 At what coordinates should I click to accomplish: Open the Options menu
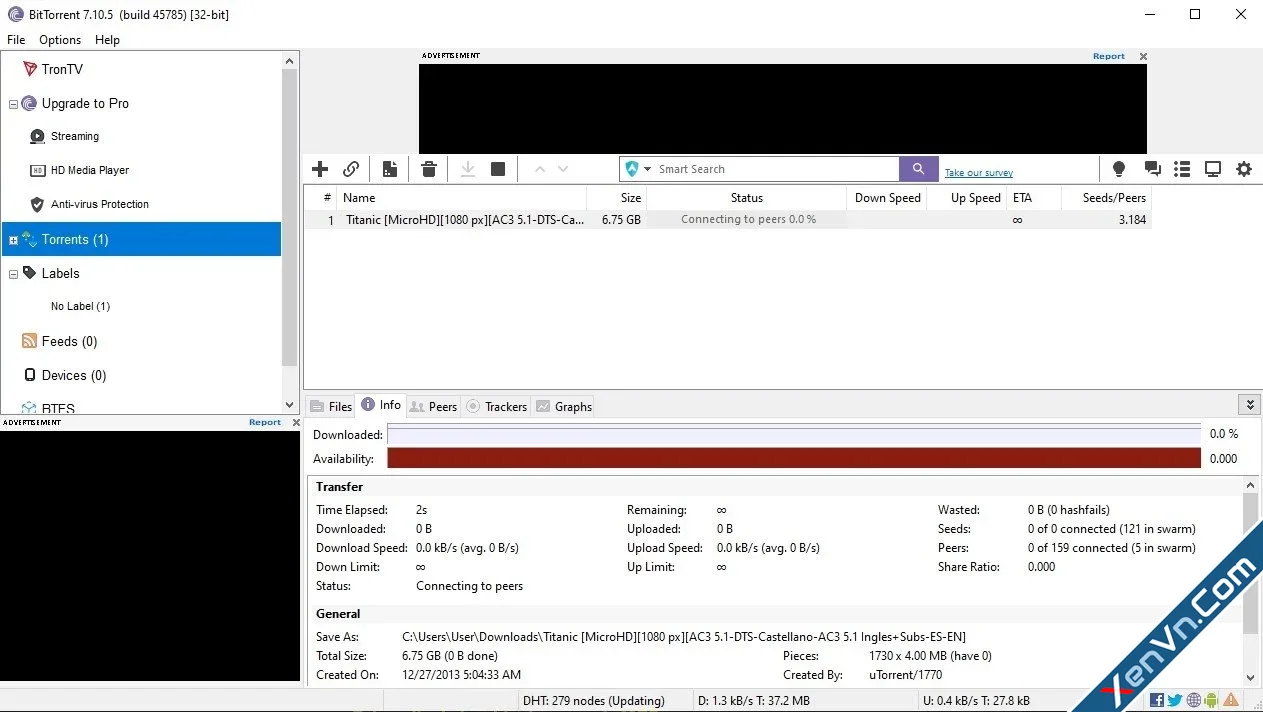[60, 40]
